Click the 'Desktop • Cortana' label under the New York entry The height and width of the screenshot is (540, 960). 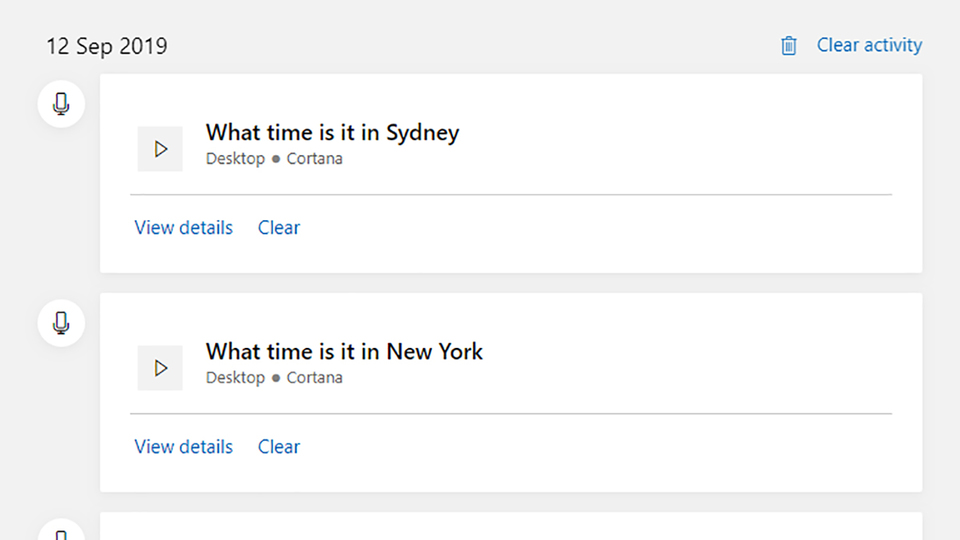[274, 378]
